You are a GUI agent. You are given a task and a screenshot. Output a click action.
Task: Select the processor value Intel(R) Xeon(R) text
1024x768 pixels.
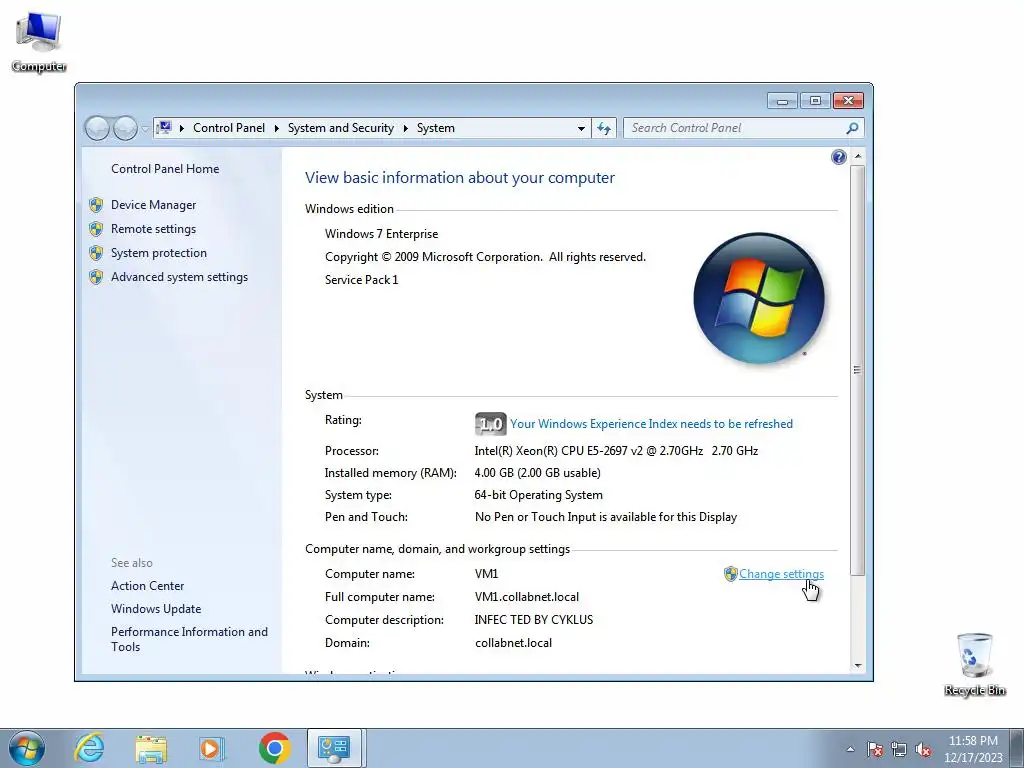point(616,451)
